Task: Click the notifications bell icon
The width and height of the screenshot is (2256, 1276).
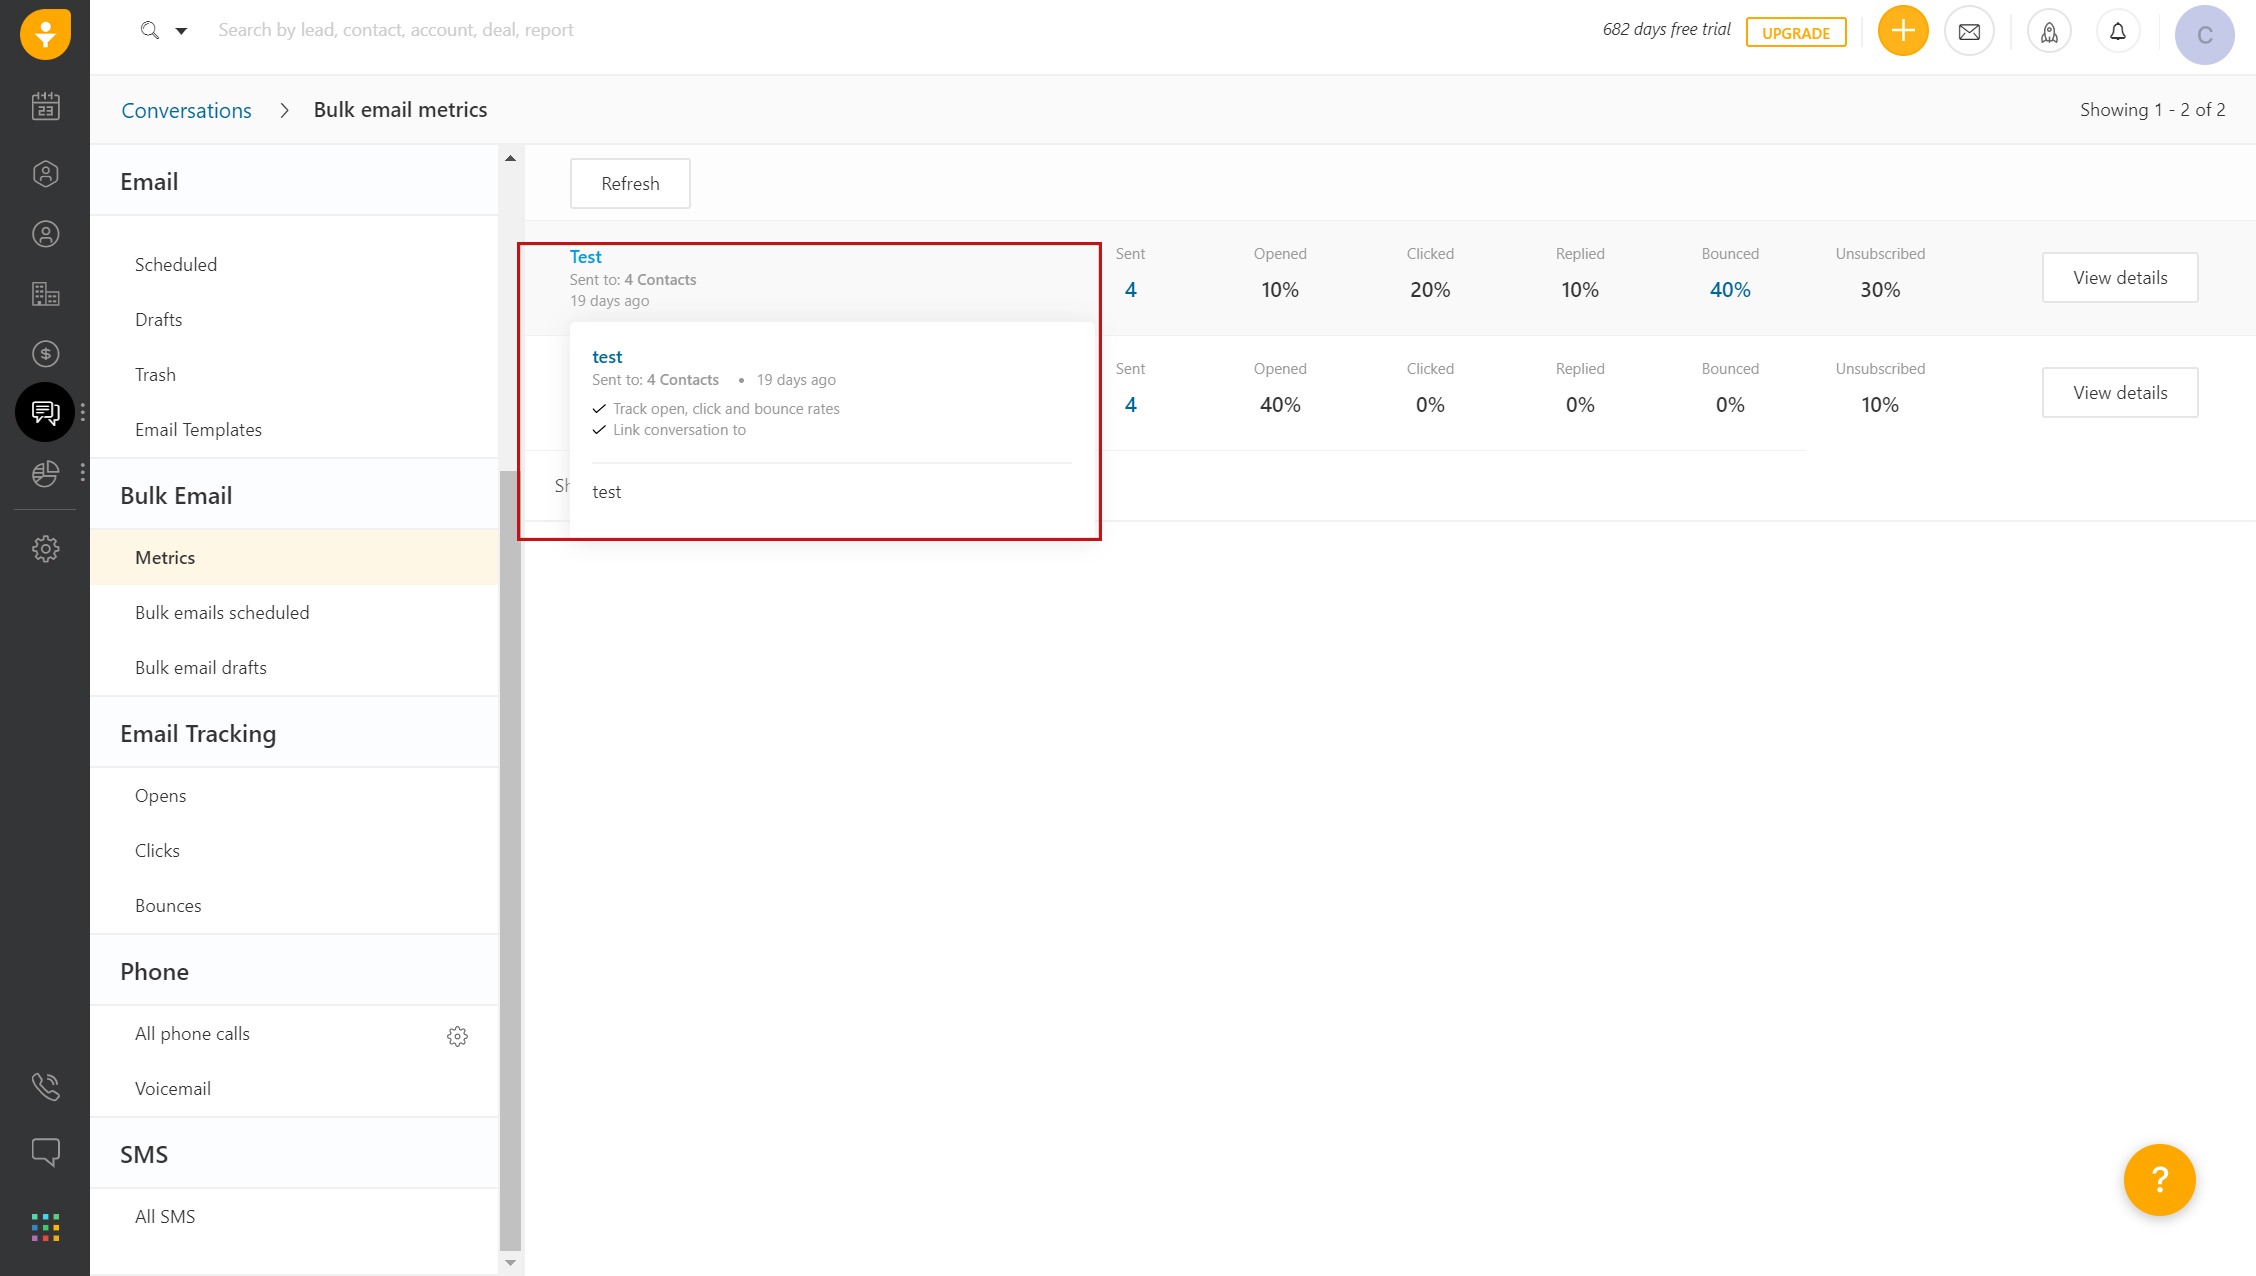Action: pos(2117,32)
